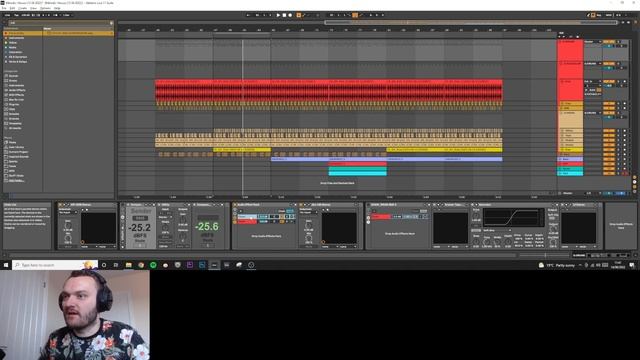The width and height of the screenshot is (640, 360).
Task: Select Drums category in browser
Action: [13, 81]
